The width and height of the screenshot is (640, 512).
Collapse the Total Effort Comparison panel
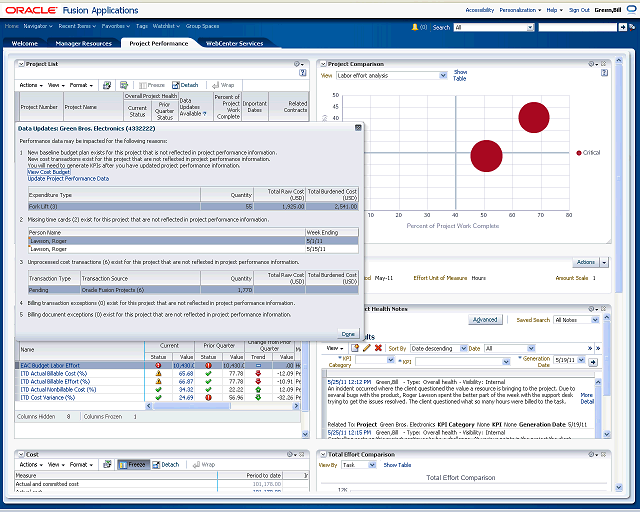point(323,455)
